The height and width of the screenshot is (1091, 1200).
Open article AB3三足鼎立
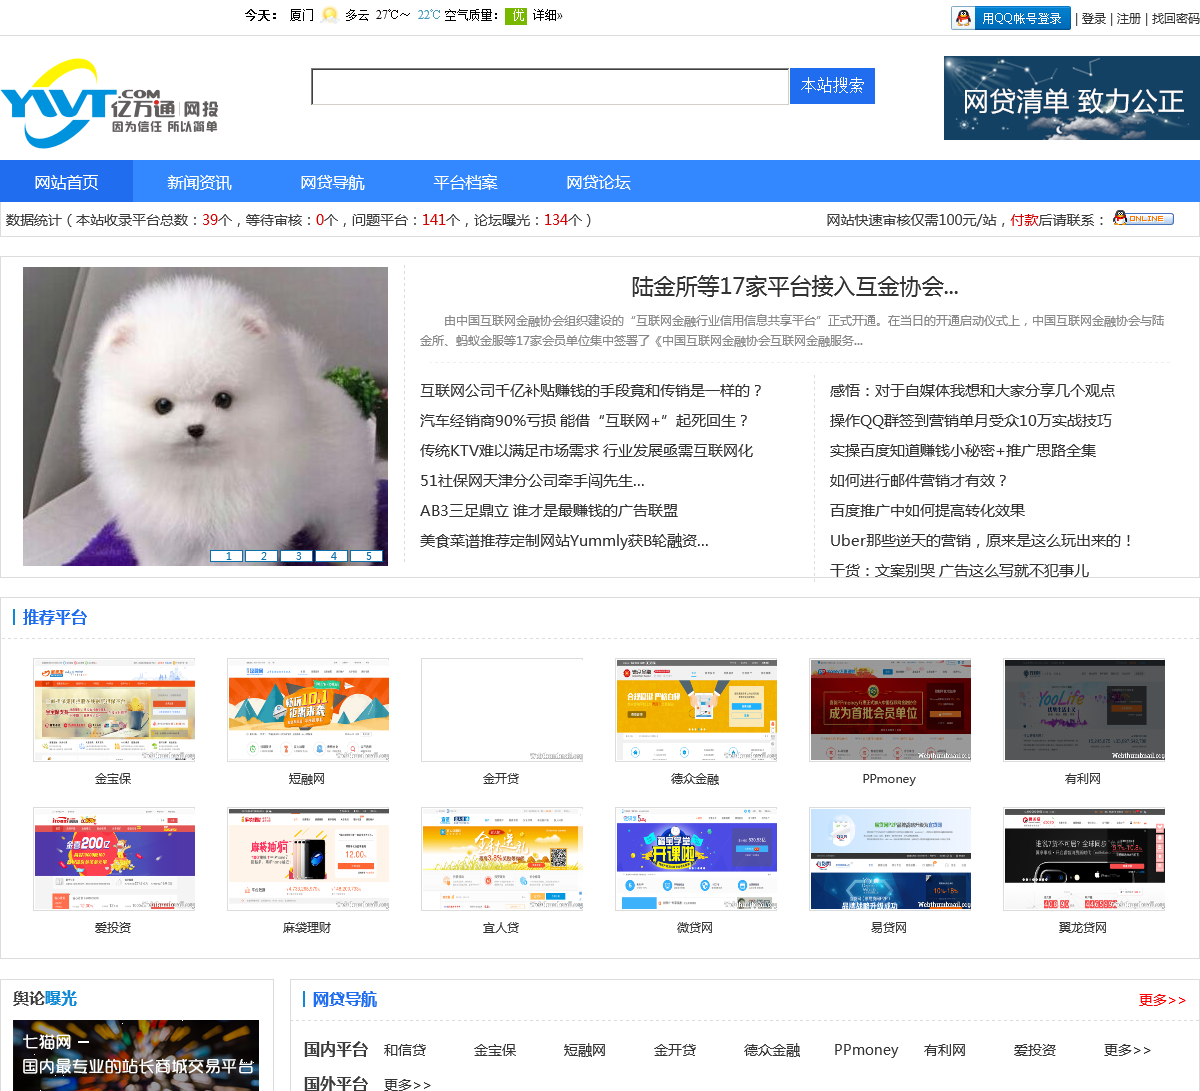(549, 511)
